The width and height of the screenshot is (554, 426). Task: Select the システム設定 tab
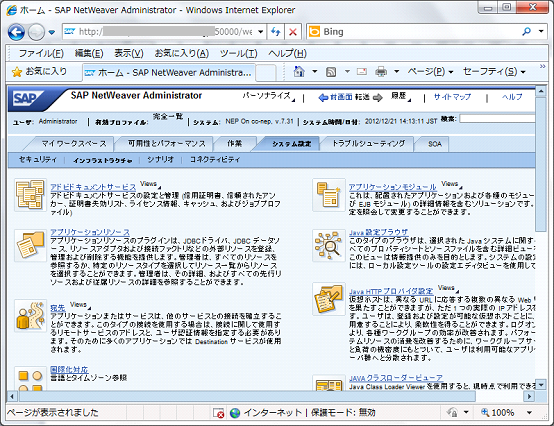coord(291,144)
